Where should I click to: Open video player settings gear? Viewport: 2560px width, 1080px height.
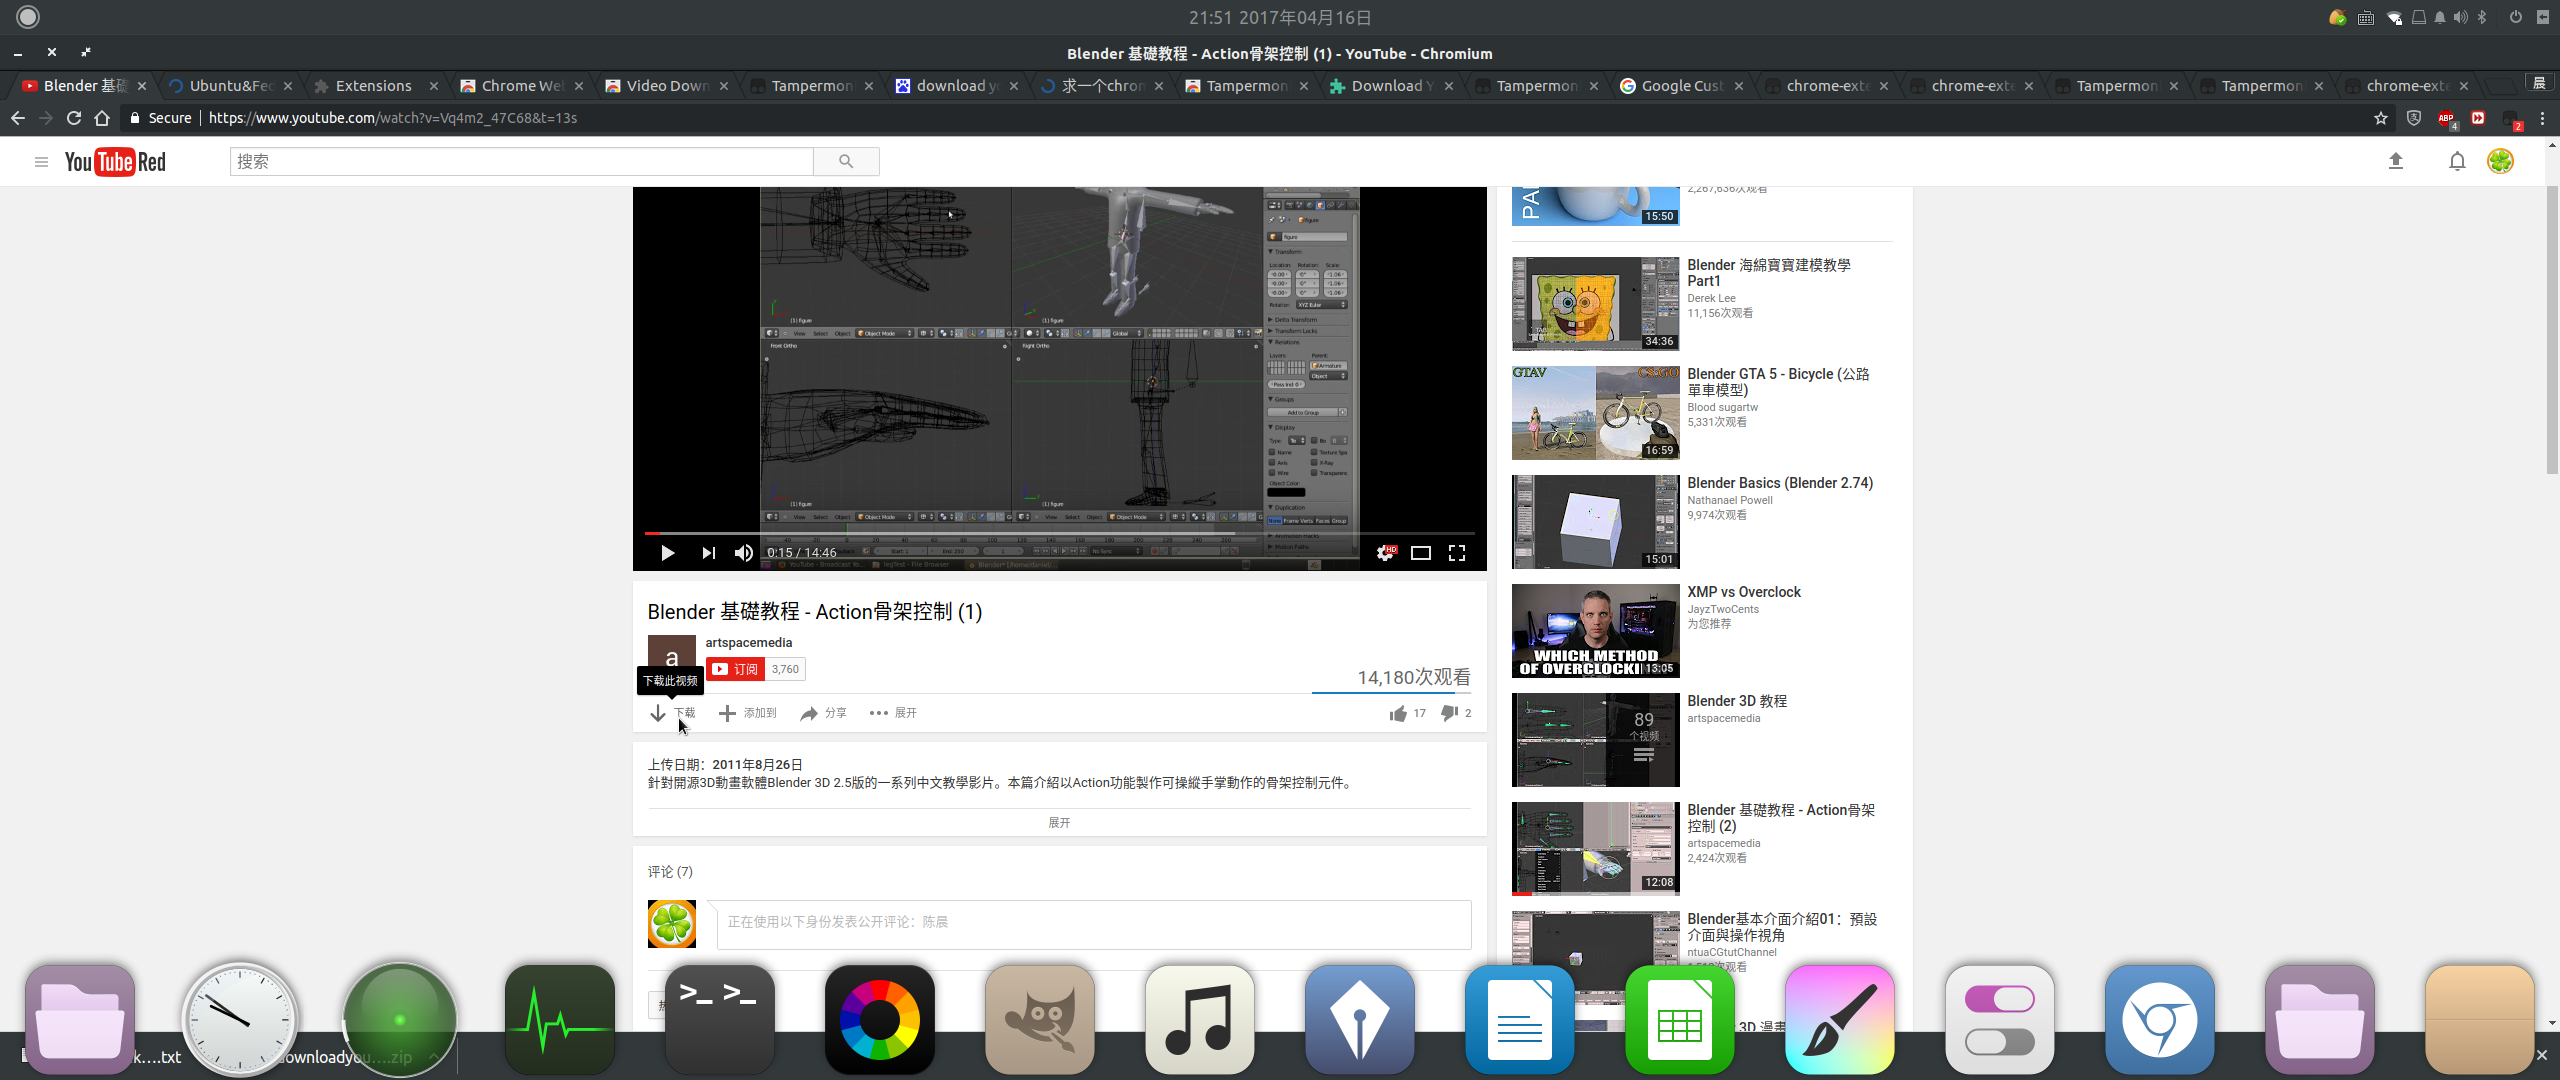[x=1385, y=553]
